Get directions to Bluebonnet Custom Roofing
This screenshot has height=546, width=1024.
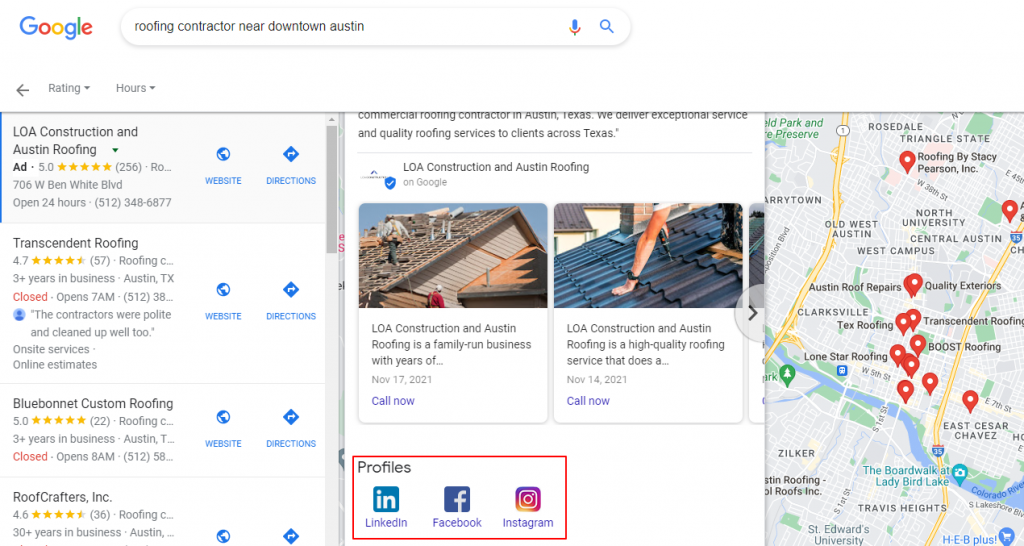[x=291, y=417]
